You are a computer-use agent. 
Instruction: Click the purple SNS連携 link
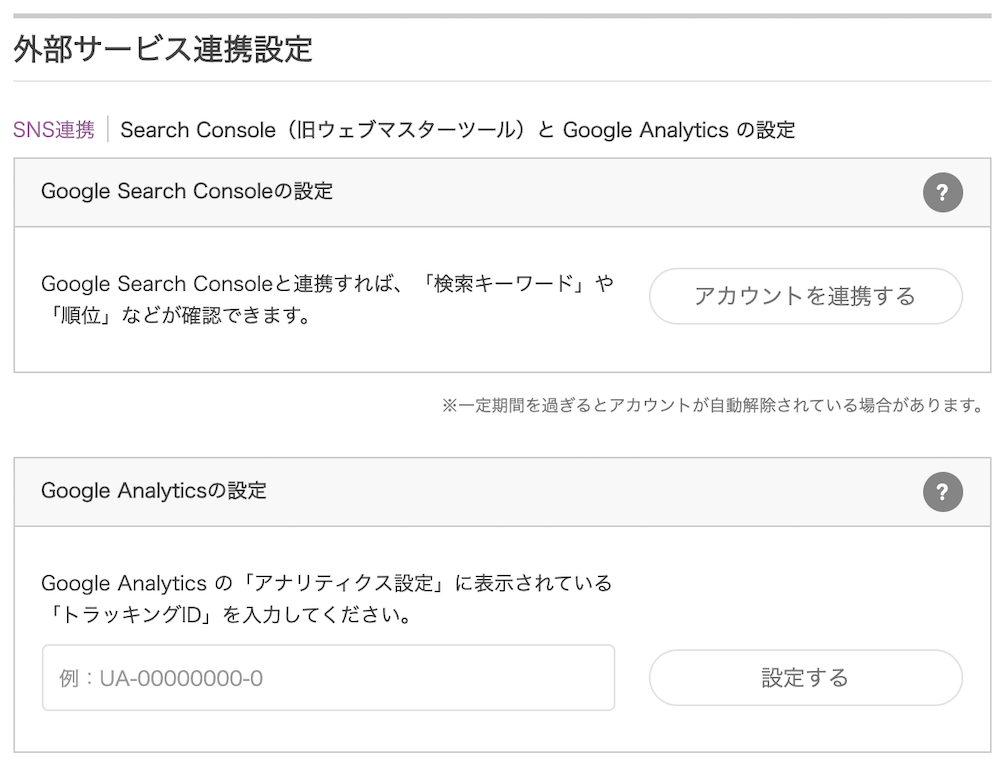[54, 130]
